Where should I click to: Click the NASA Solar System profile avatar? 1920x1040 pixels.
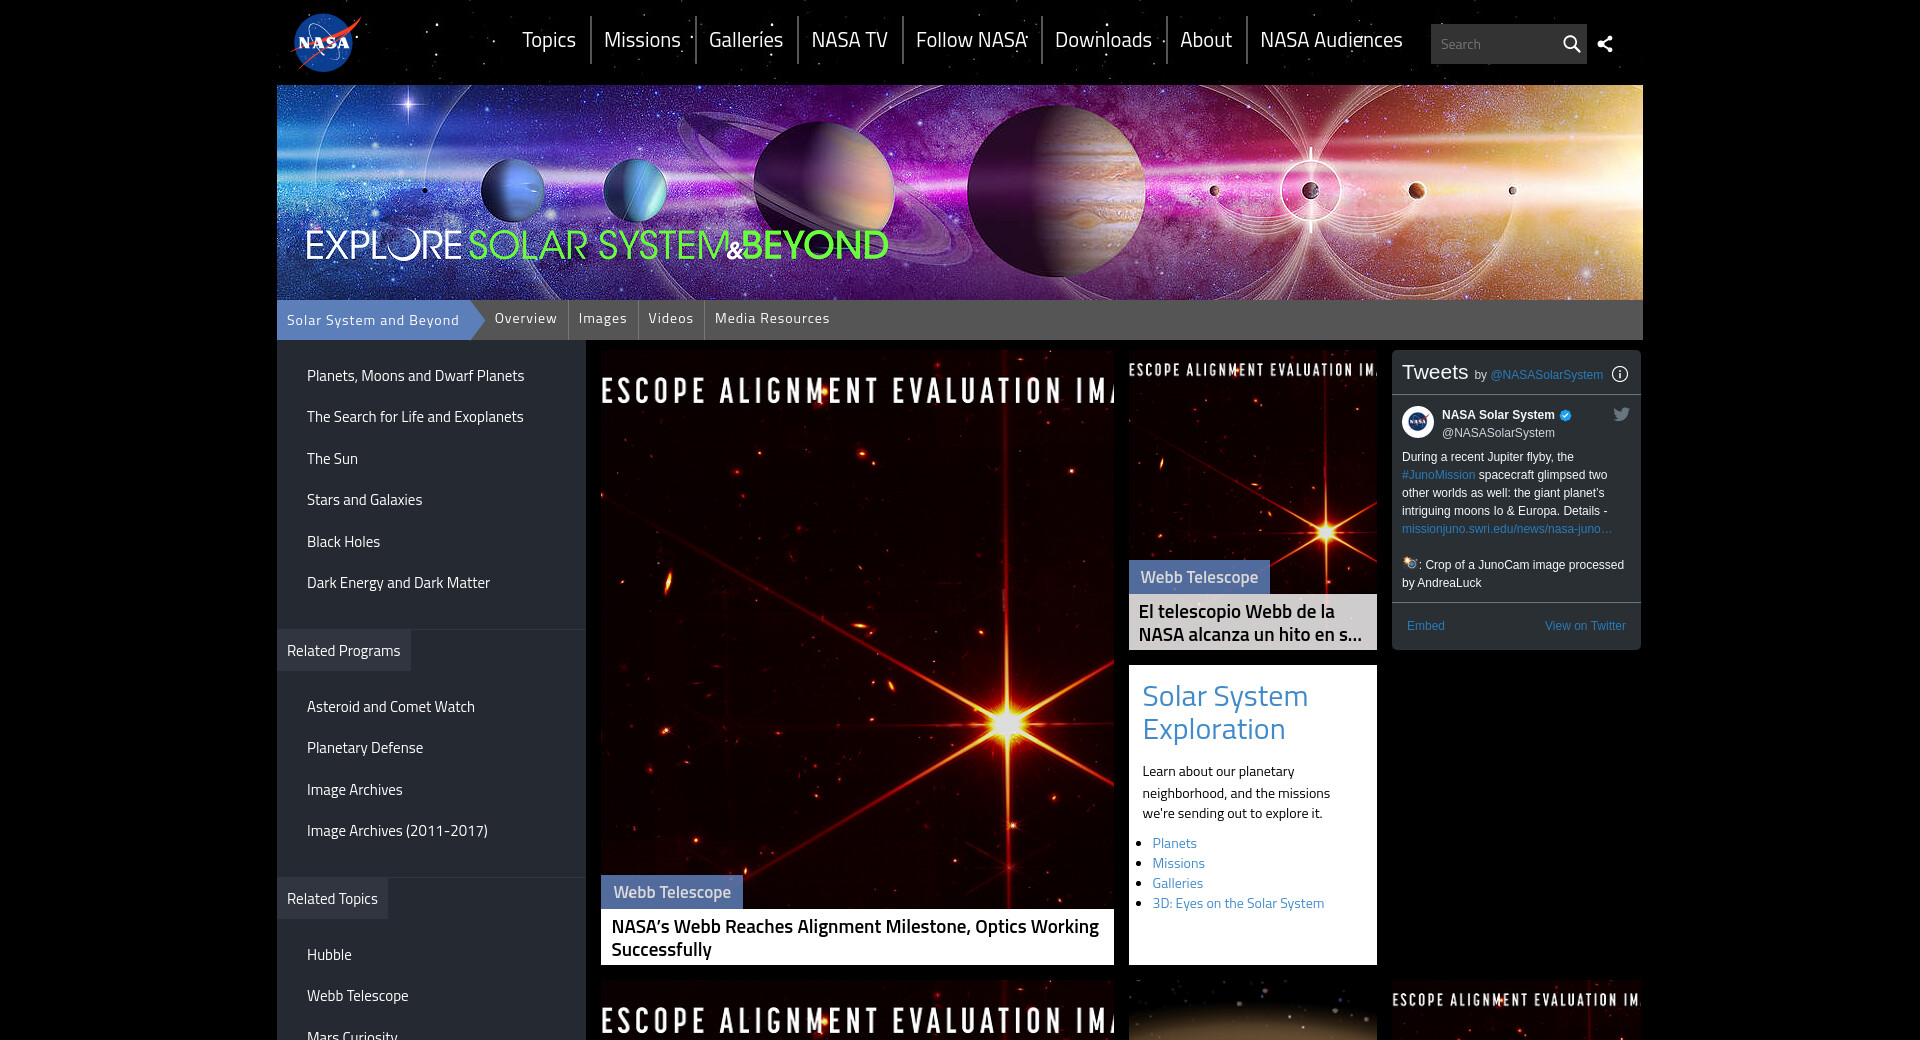click(x=1417, y=422)
